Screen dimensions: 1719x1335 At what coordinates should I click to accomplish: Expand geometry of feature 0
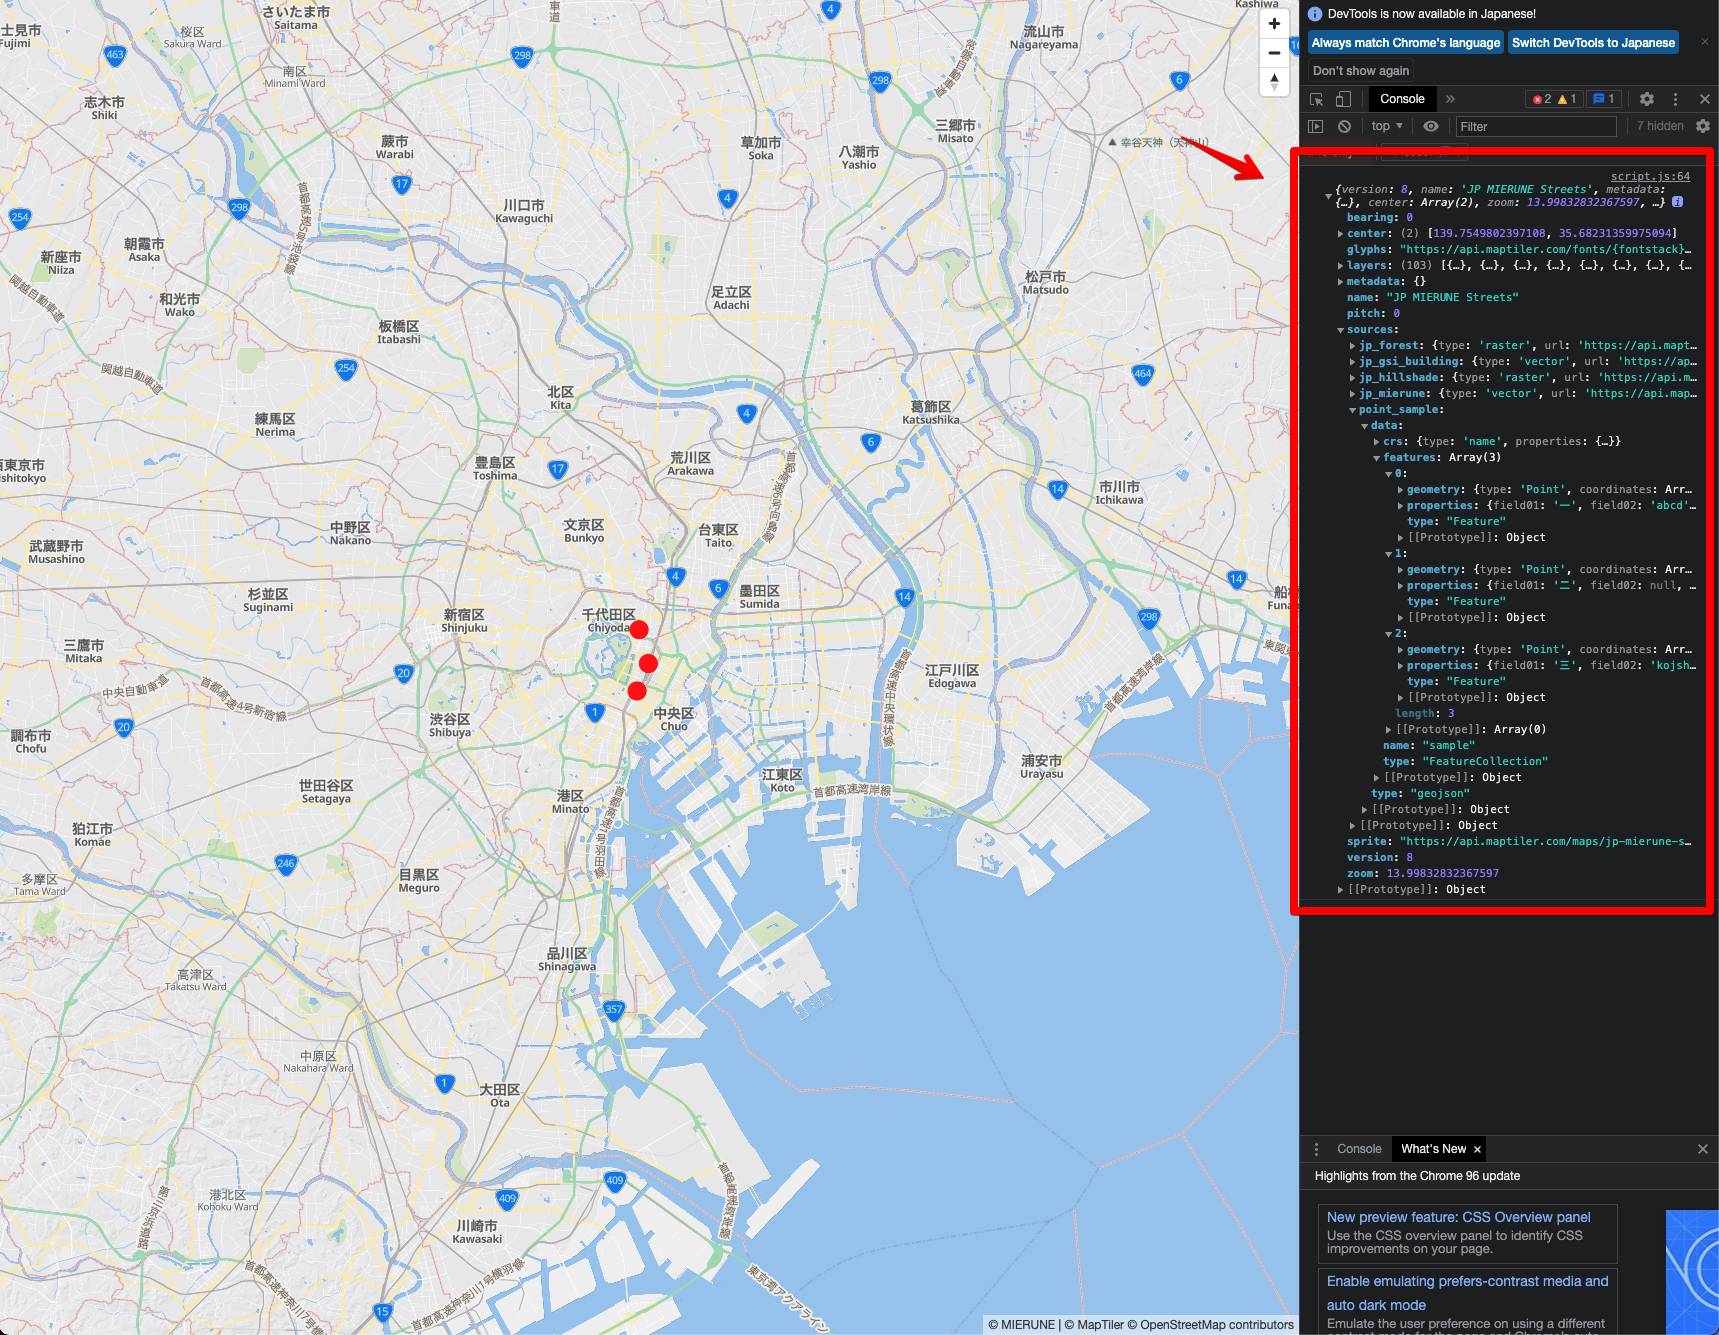[x=1400, y=490]
